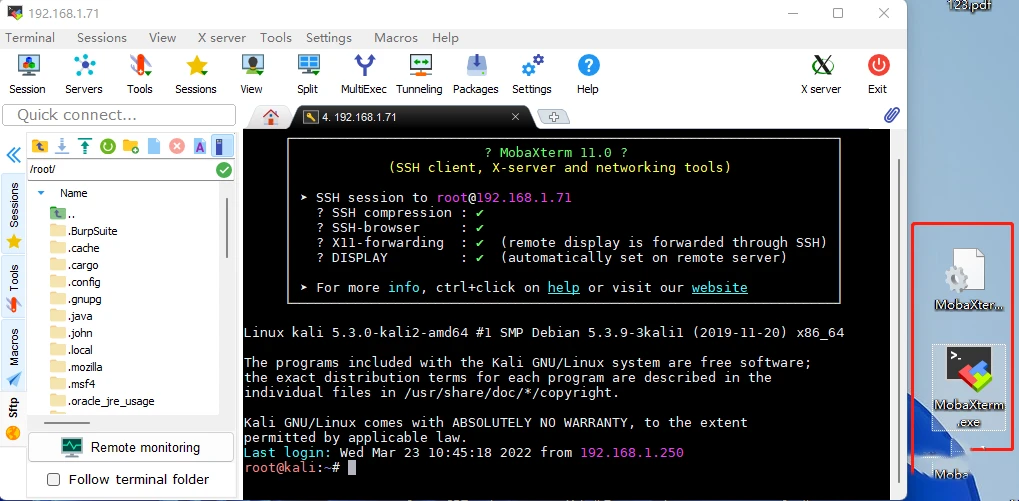Click the highlighted last icon in SFTP toolbar
Image resolution: width=1019 pixels, height=501 pixels.
[221, 146]
